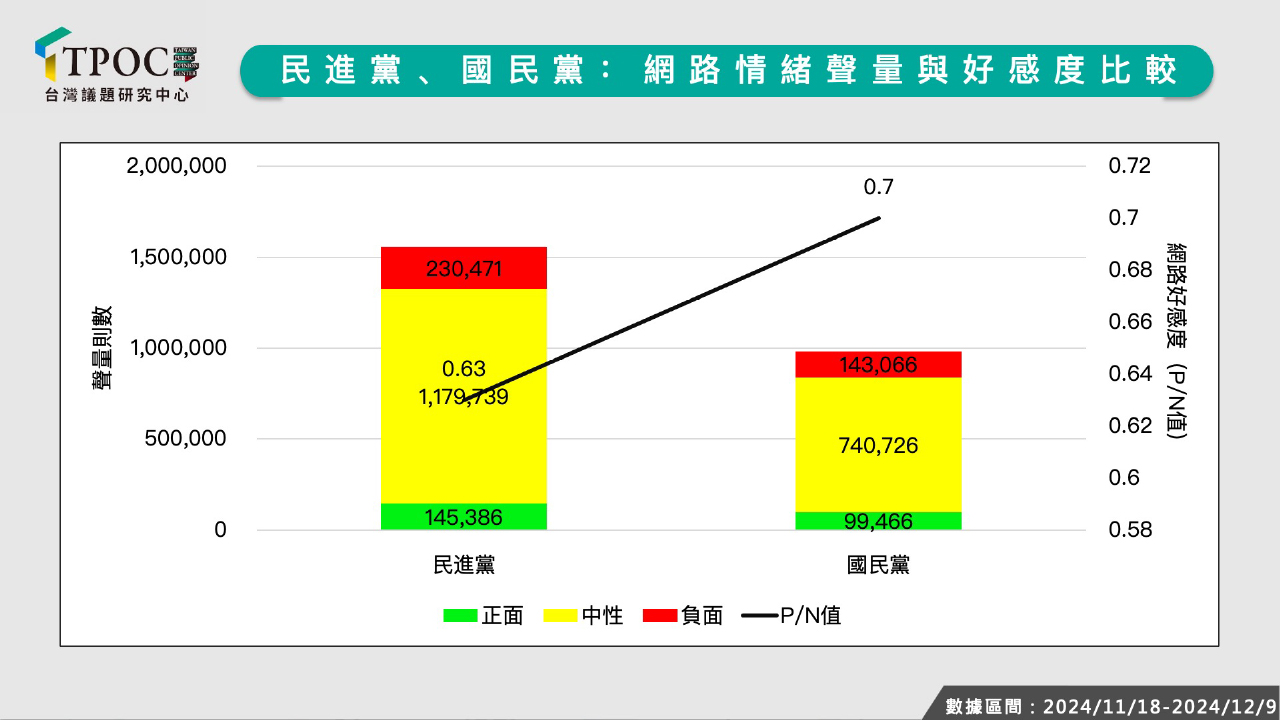Click the yellow 中性 legend swatch
1280x720 pixels.
pyautogui.click(x=560, y=616)
